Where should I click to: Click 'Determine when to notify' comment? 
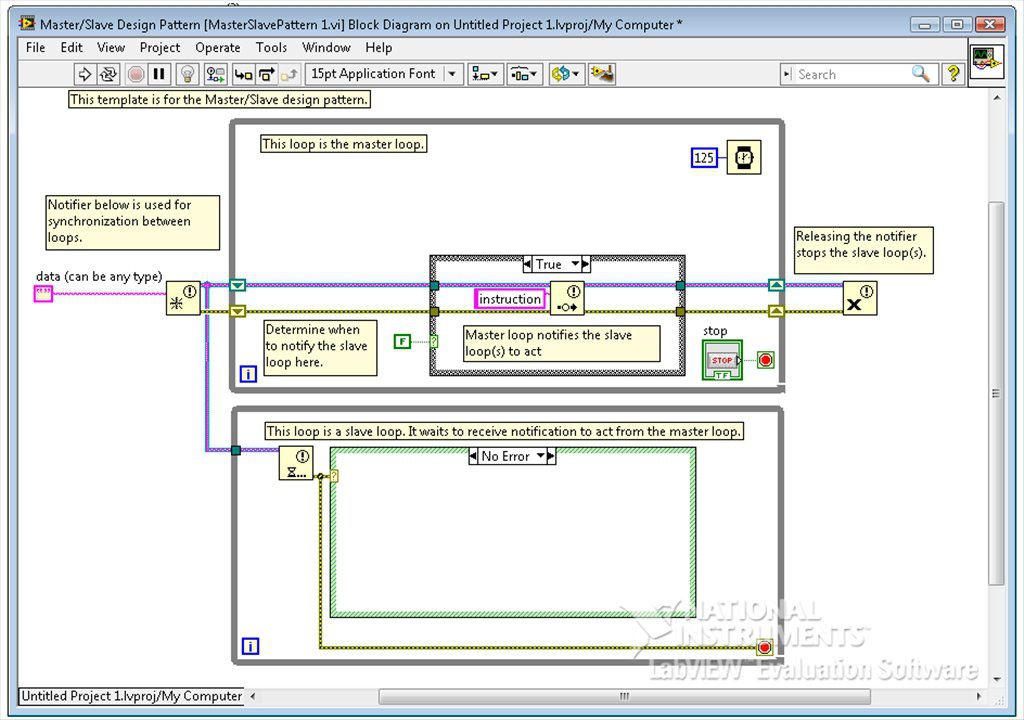[x=320, y=348]
